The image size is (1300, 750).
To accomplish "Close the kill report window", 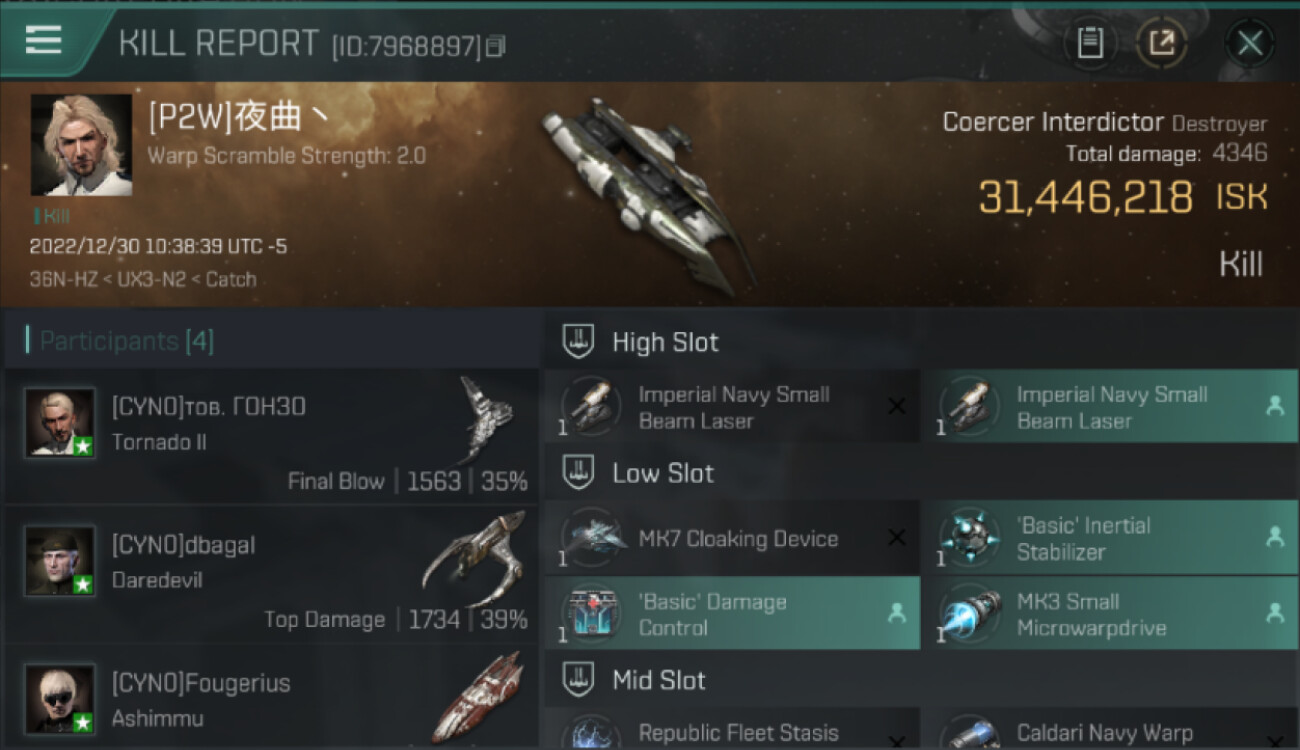I will click(1250, 43).
